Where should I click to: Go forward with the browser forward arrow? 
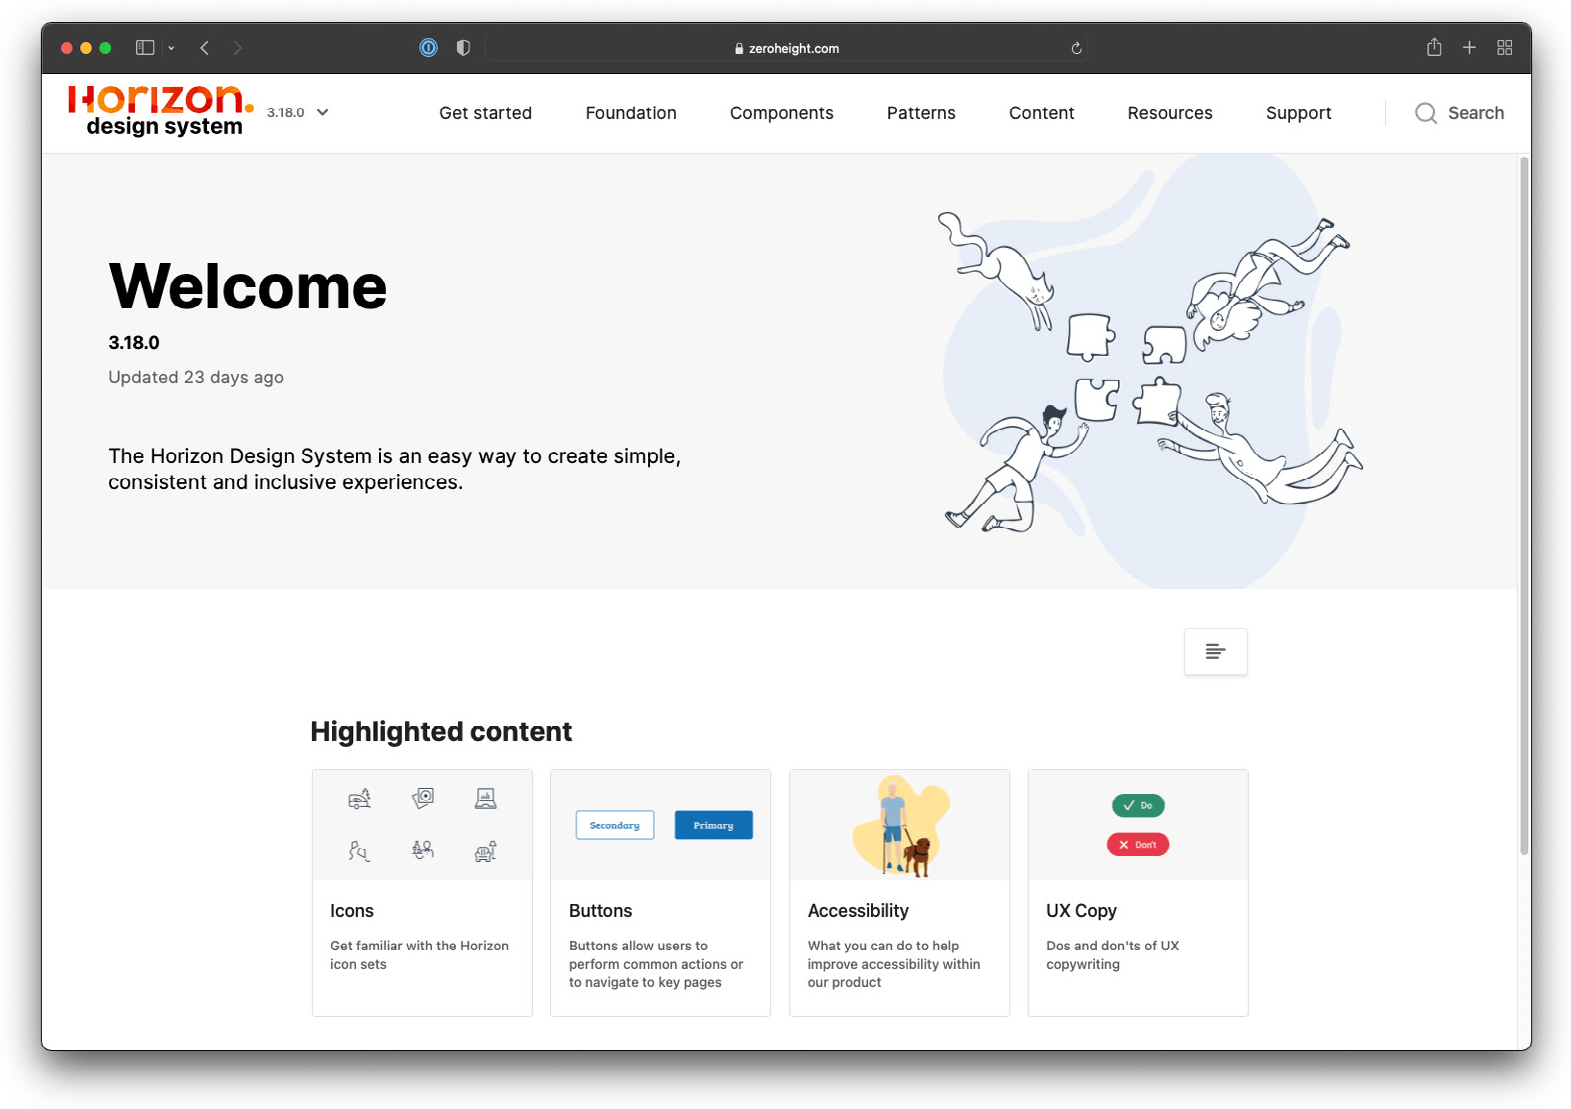(237, 48)
